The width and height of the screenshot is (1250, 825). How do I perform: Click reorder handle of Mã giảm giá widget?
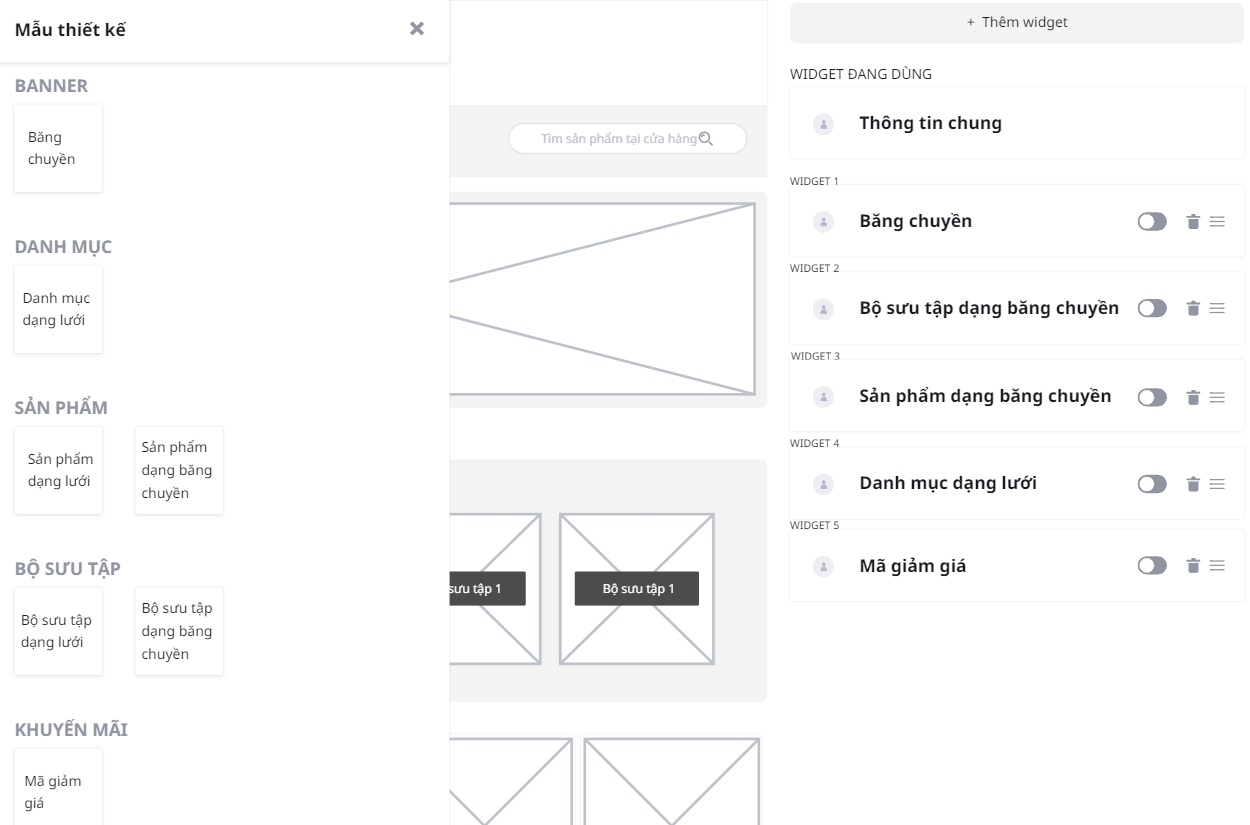point(1217,566)
